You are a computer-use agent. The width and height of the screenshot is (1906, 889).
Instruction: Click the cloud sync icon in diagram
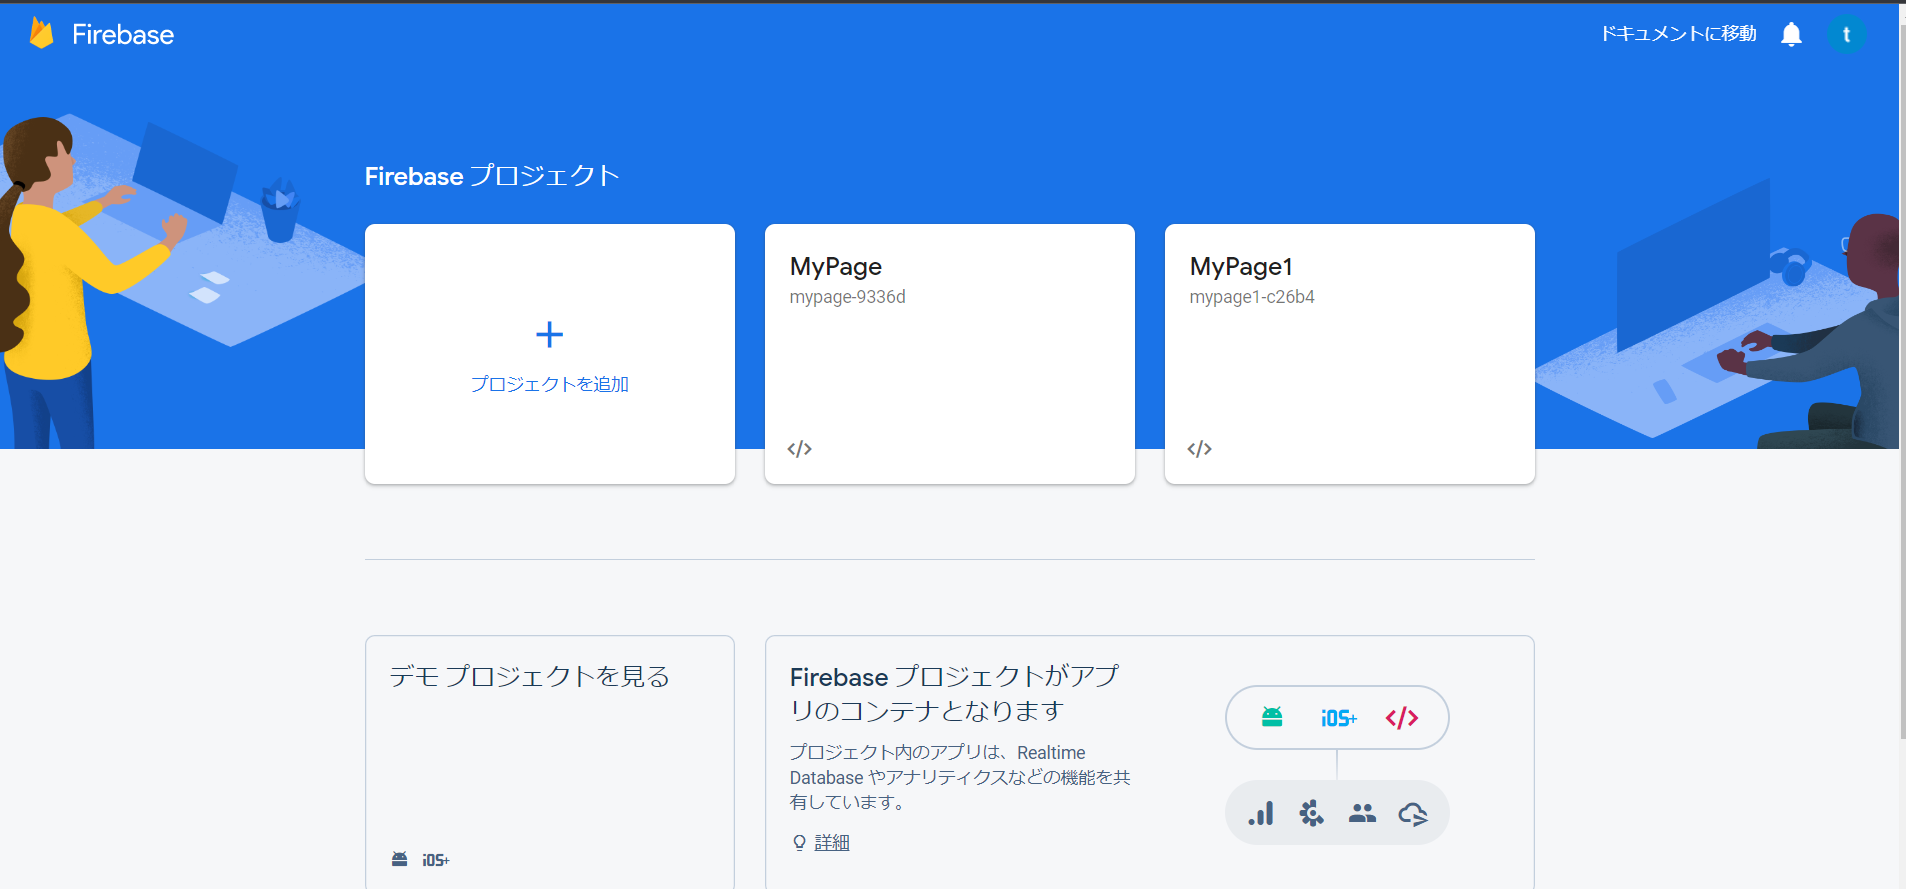[x=1413, y=814]
